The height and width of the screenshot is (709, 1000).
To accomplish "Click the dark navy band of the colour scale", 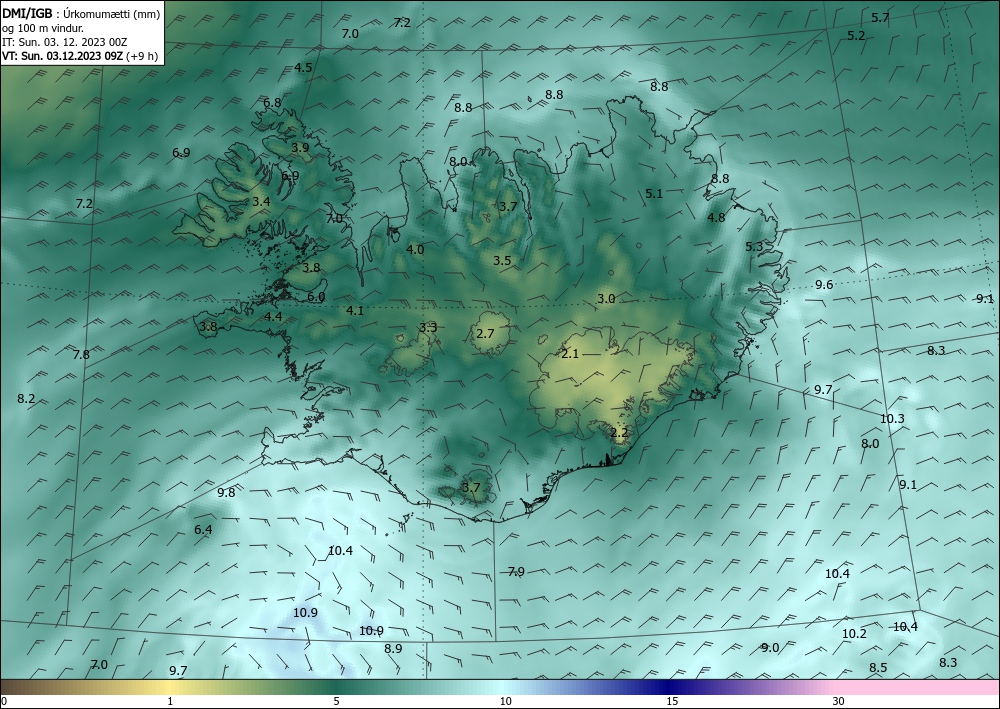I will pyautogui.click(x=670, y=687).
